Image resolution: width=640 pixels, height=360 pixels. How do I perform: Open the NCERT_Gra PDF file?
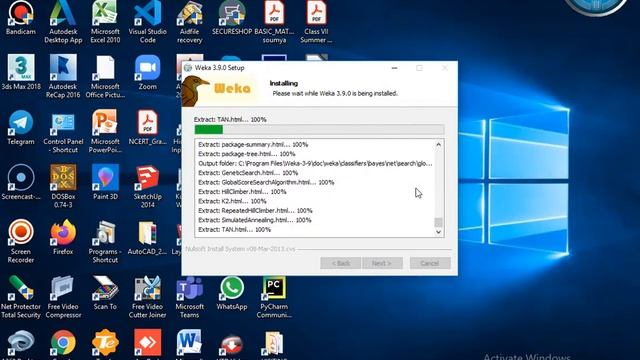(147, 127)
